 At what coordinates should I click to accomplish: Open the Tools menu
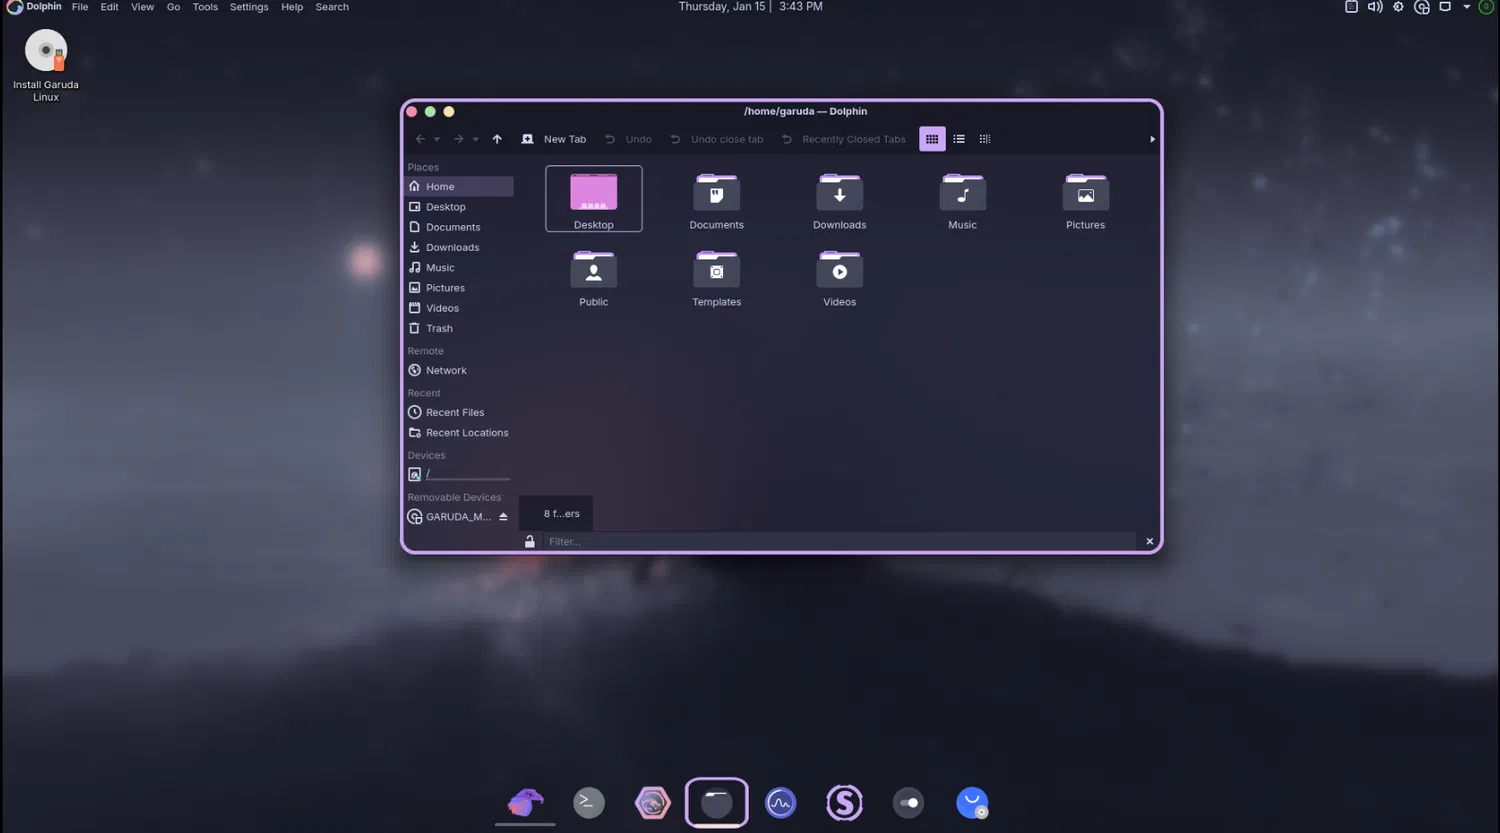tap(205, 7)
